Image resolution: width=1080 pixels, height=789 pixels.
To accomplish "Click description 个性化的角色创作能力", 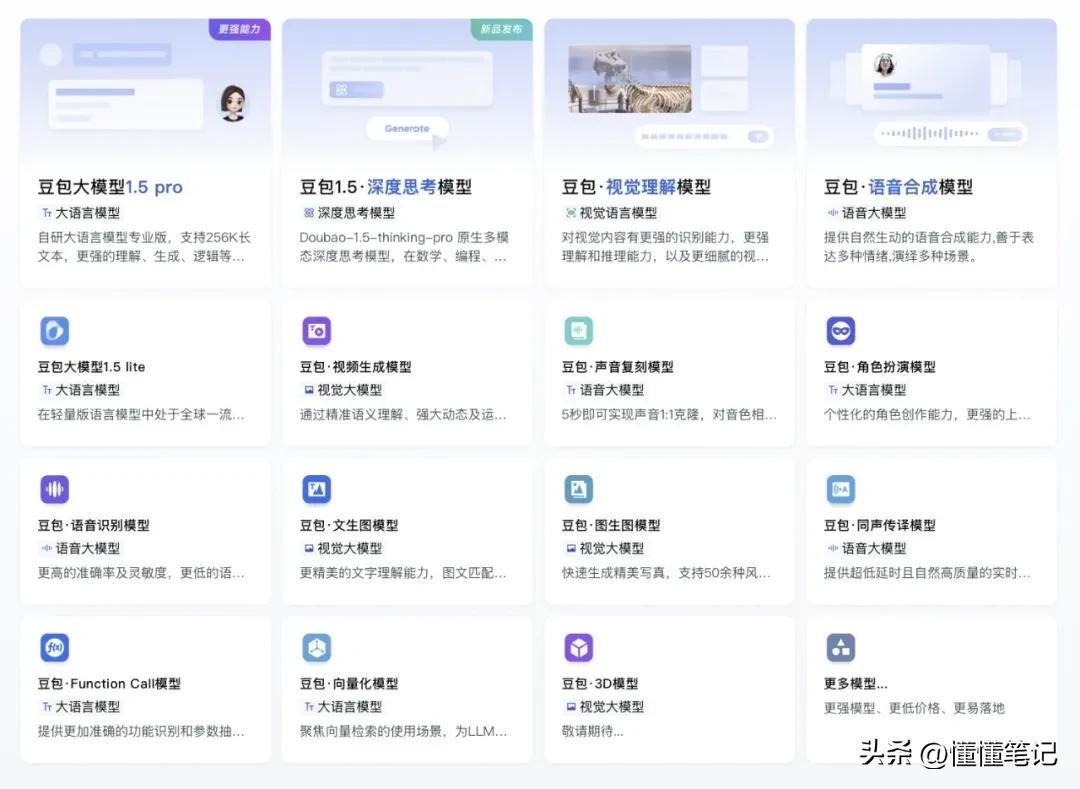I will 928,414.
